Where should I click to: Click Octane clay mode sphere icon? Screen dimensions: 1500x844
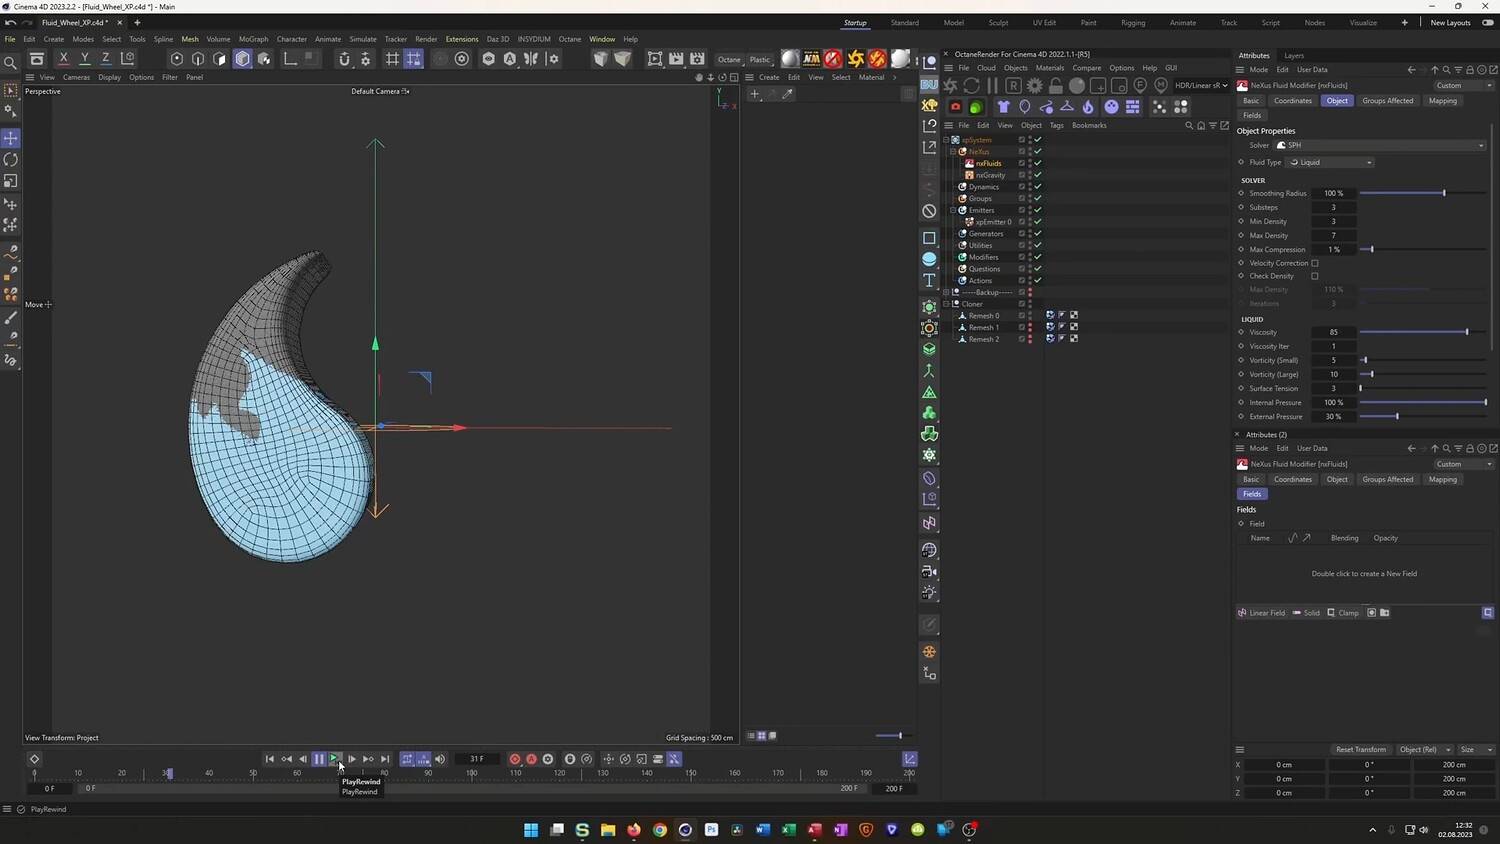click(x=1077, y=85)
